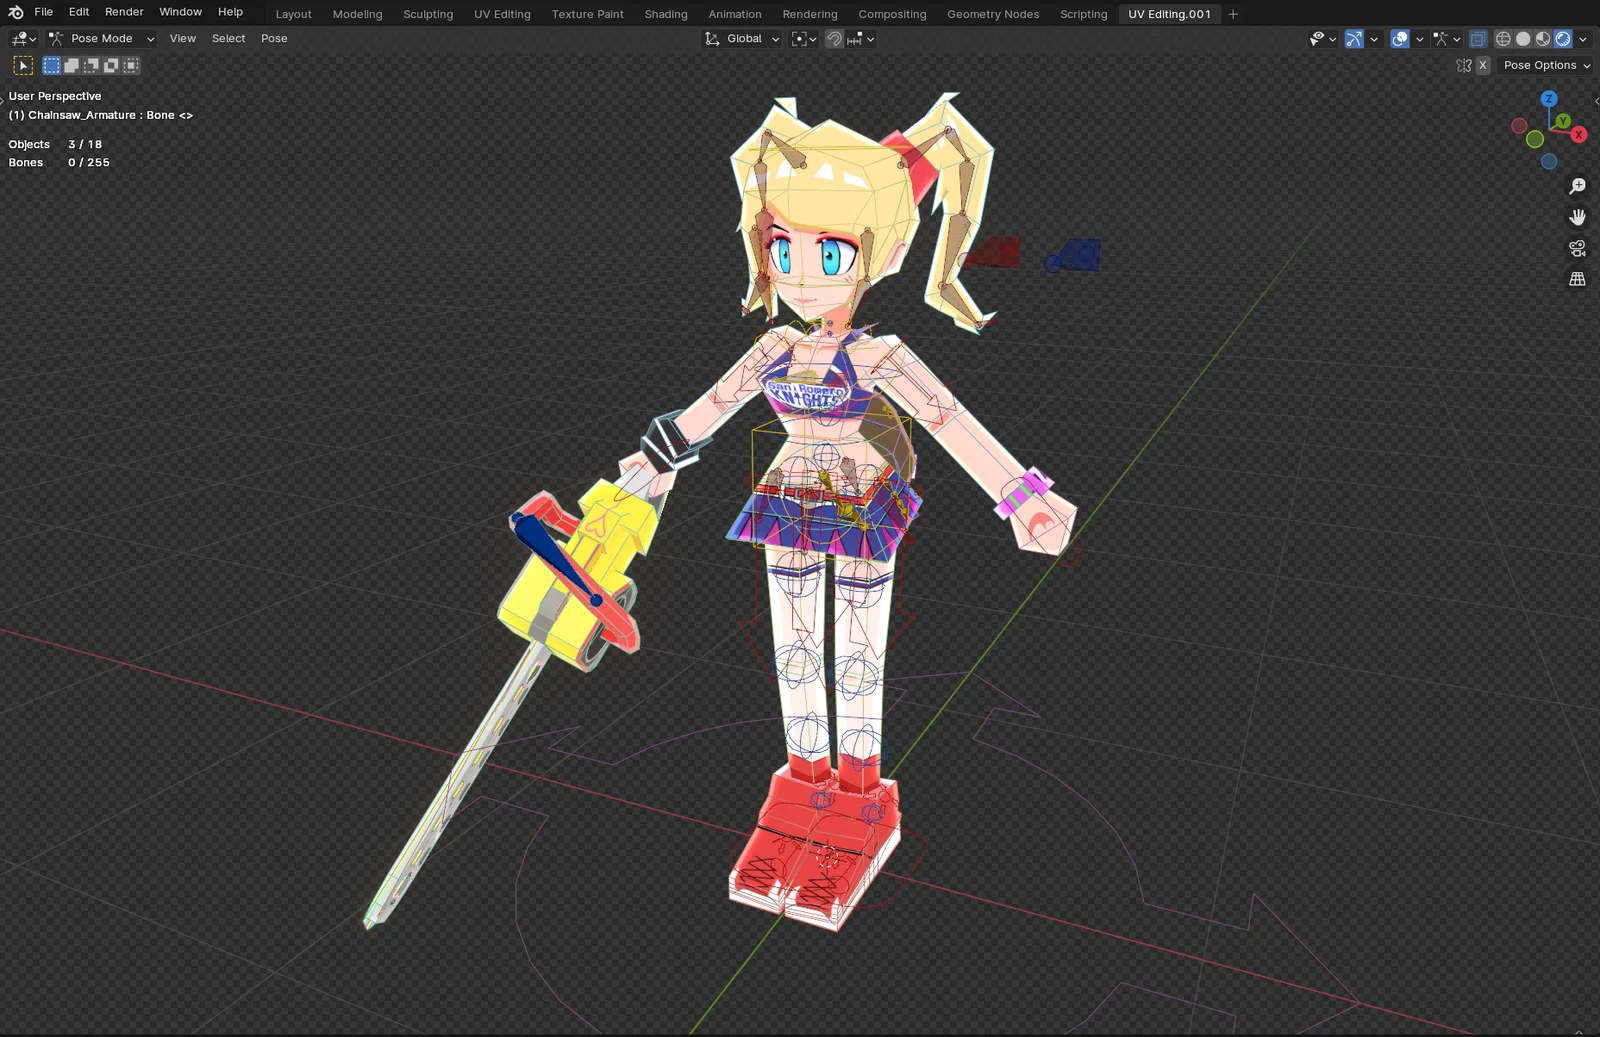Enable X-axis mirror with the X toggle
This screenshot has height=1037, width=1600.
point(1484,65)
